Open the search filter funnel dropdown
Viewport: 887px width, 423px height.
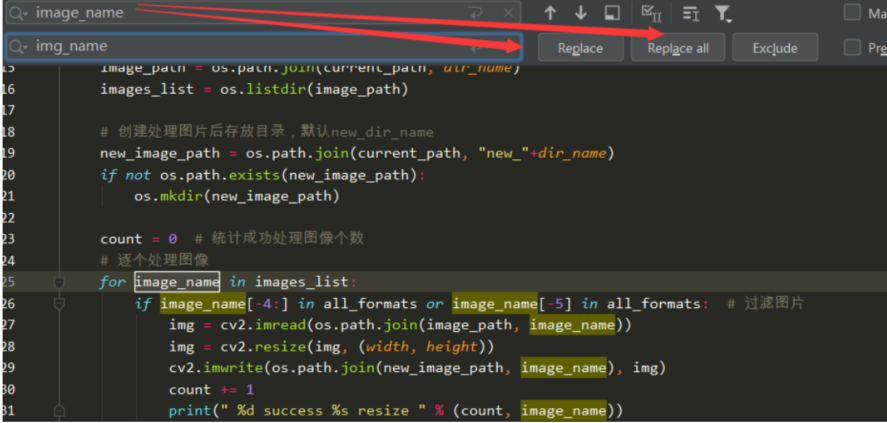[x=723, y=14]
